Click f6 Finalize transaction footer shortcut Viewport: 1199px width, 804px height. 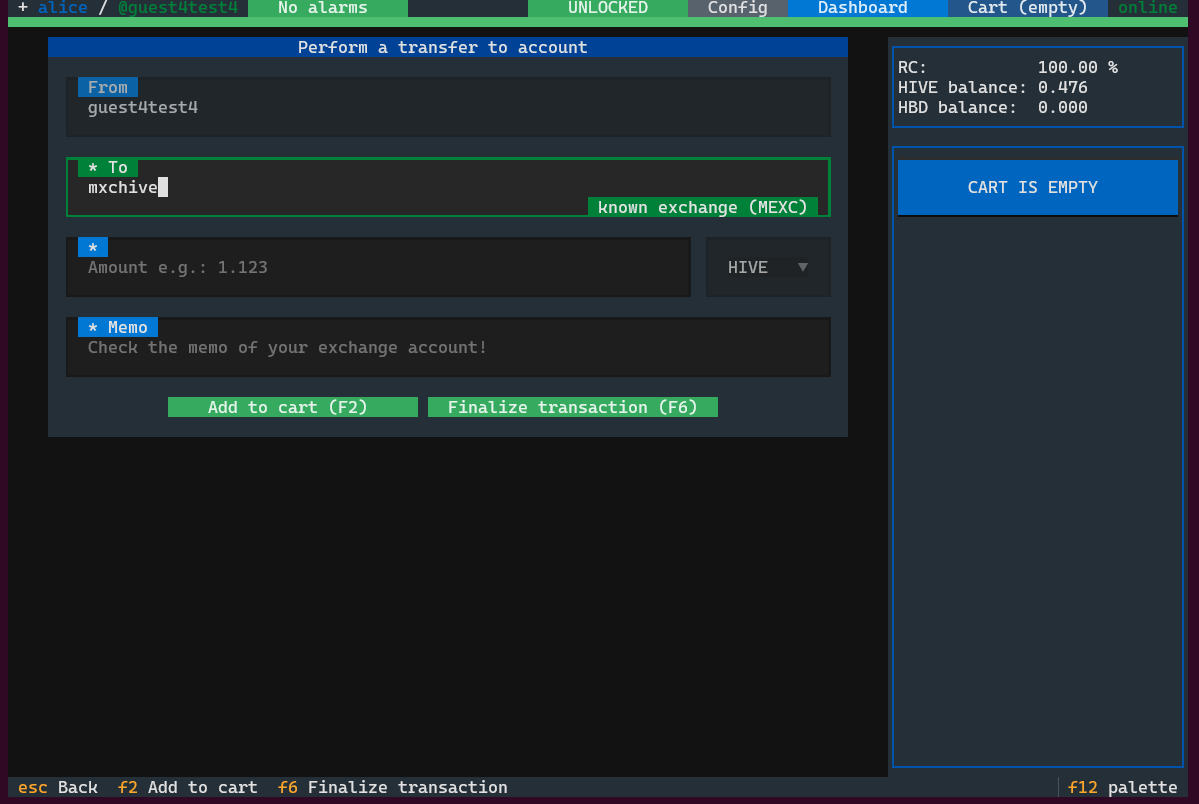pos(392,787)
